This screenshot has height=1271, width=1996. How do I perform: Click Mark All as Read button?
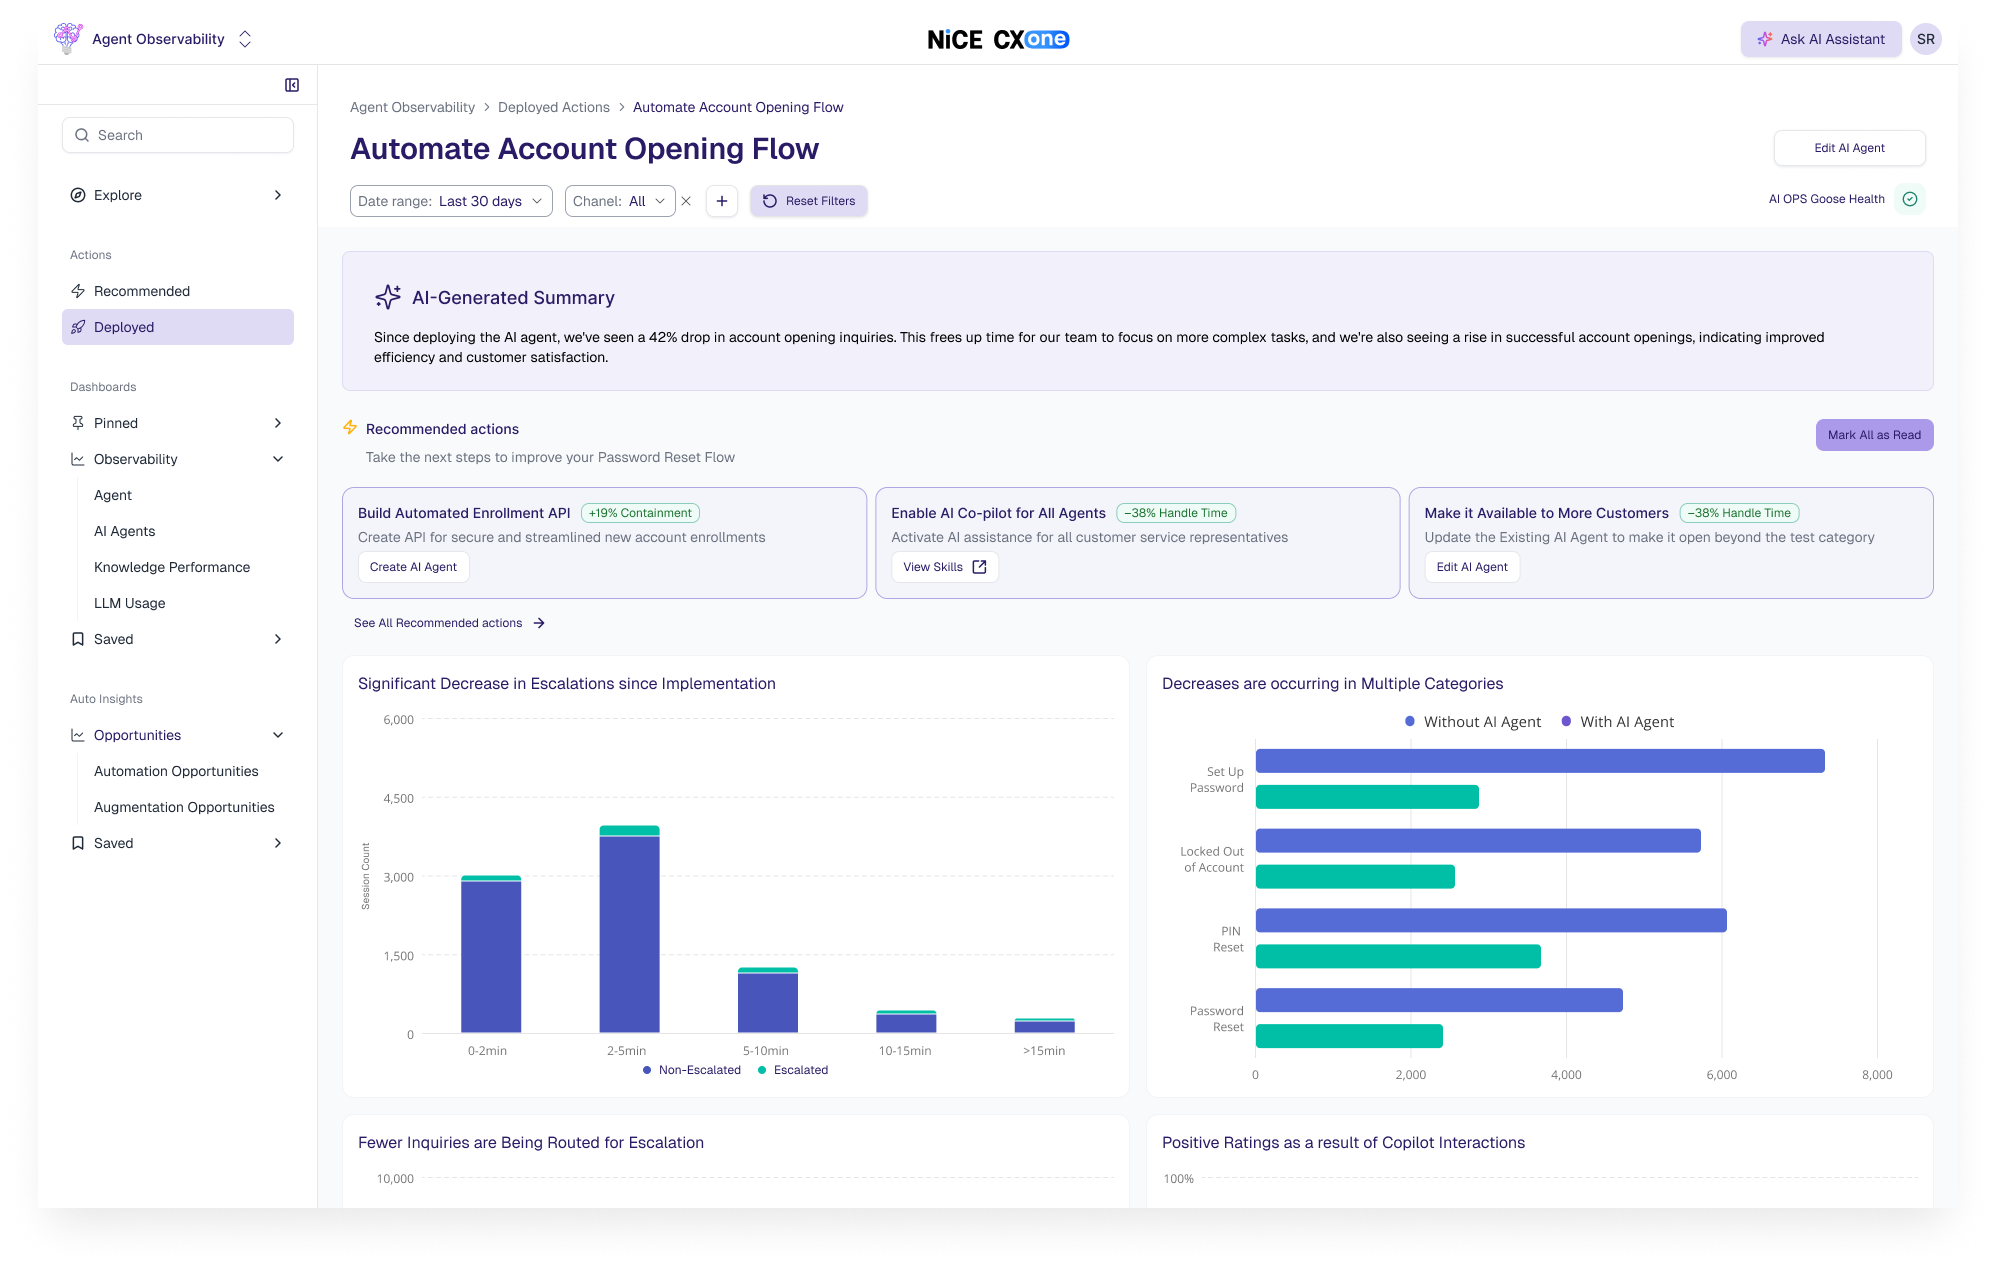(1873, 435)
